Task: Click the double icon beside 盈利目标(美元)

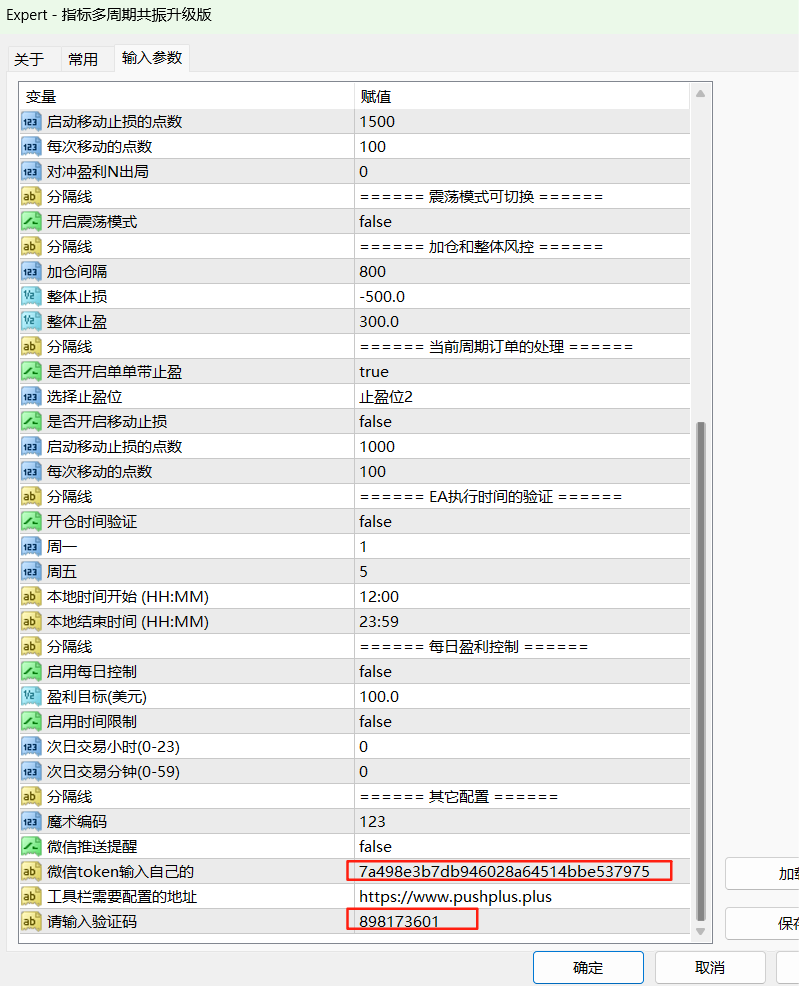Action: point(31,696)
